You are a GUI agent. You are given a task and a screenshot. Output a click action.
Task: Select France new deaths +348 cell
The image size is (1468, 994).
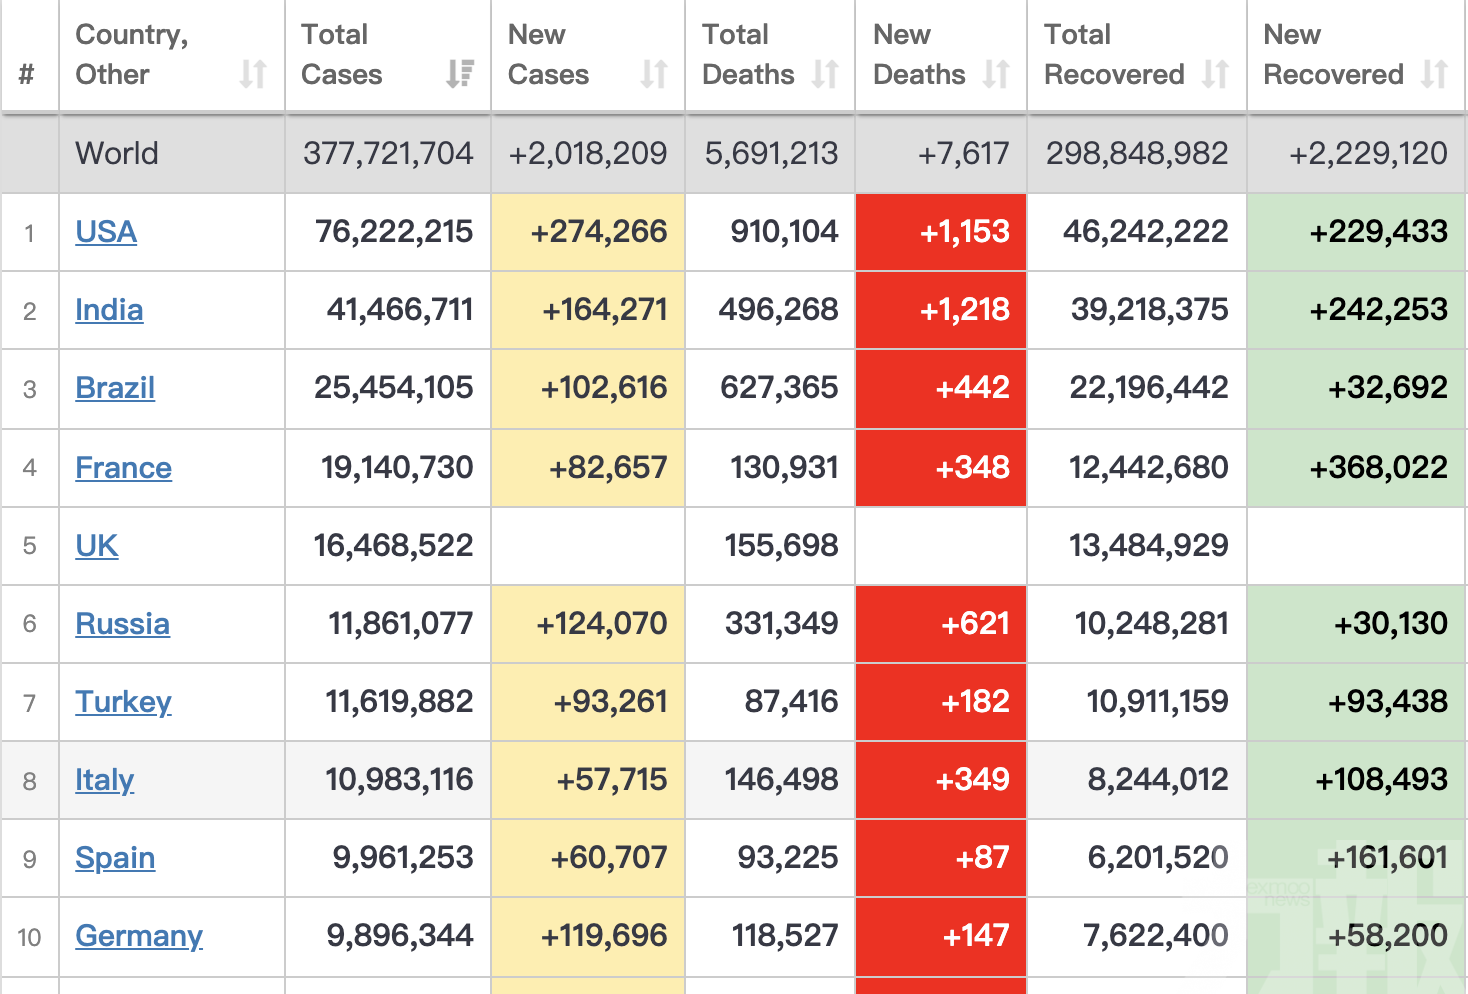(941, 468)
